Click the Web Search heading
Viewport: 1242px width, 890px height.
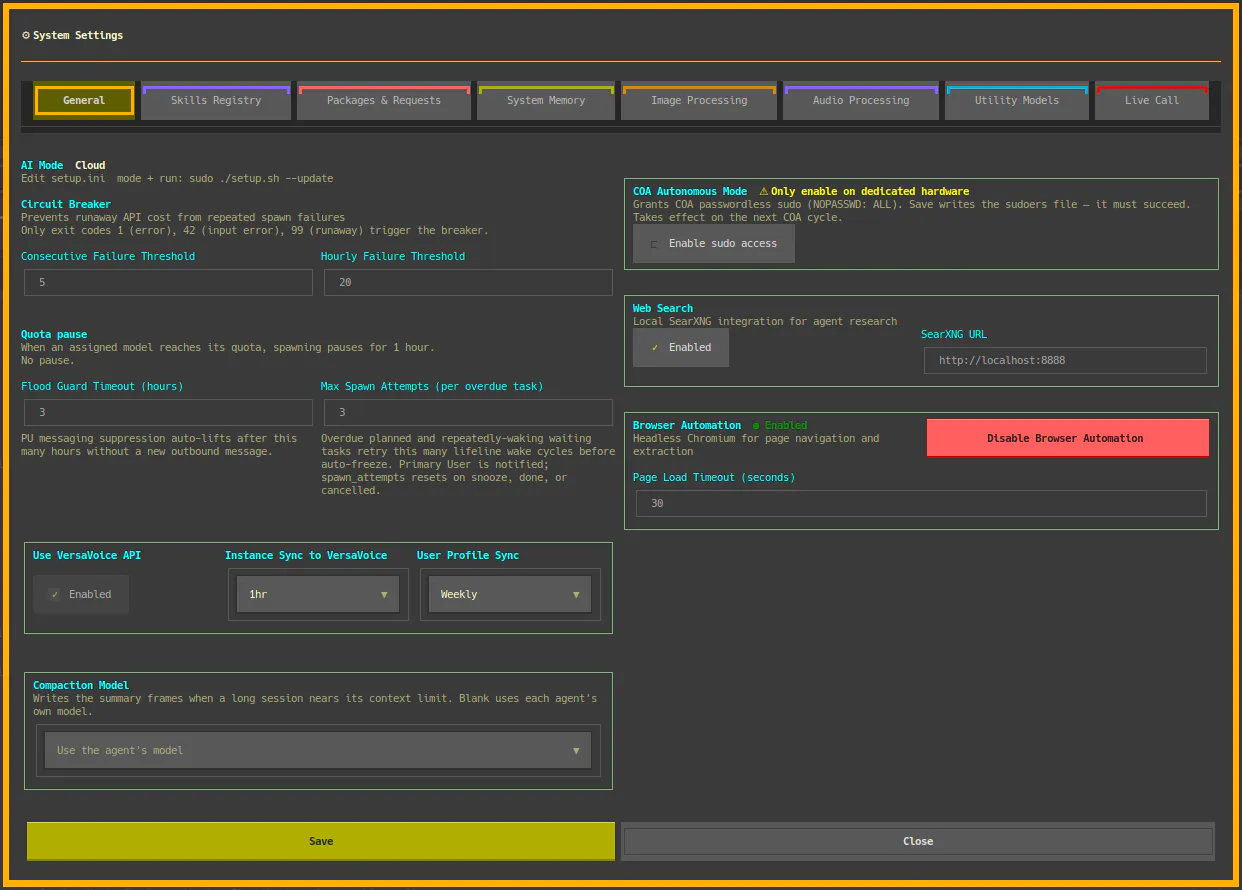click(x=663, y=308)
